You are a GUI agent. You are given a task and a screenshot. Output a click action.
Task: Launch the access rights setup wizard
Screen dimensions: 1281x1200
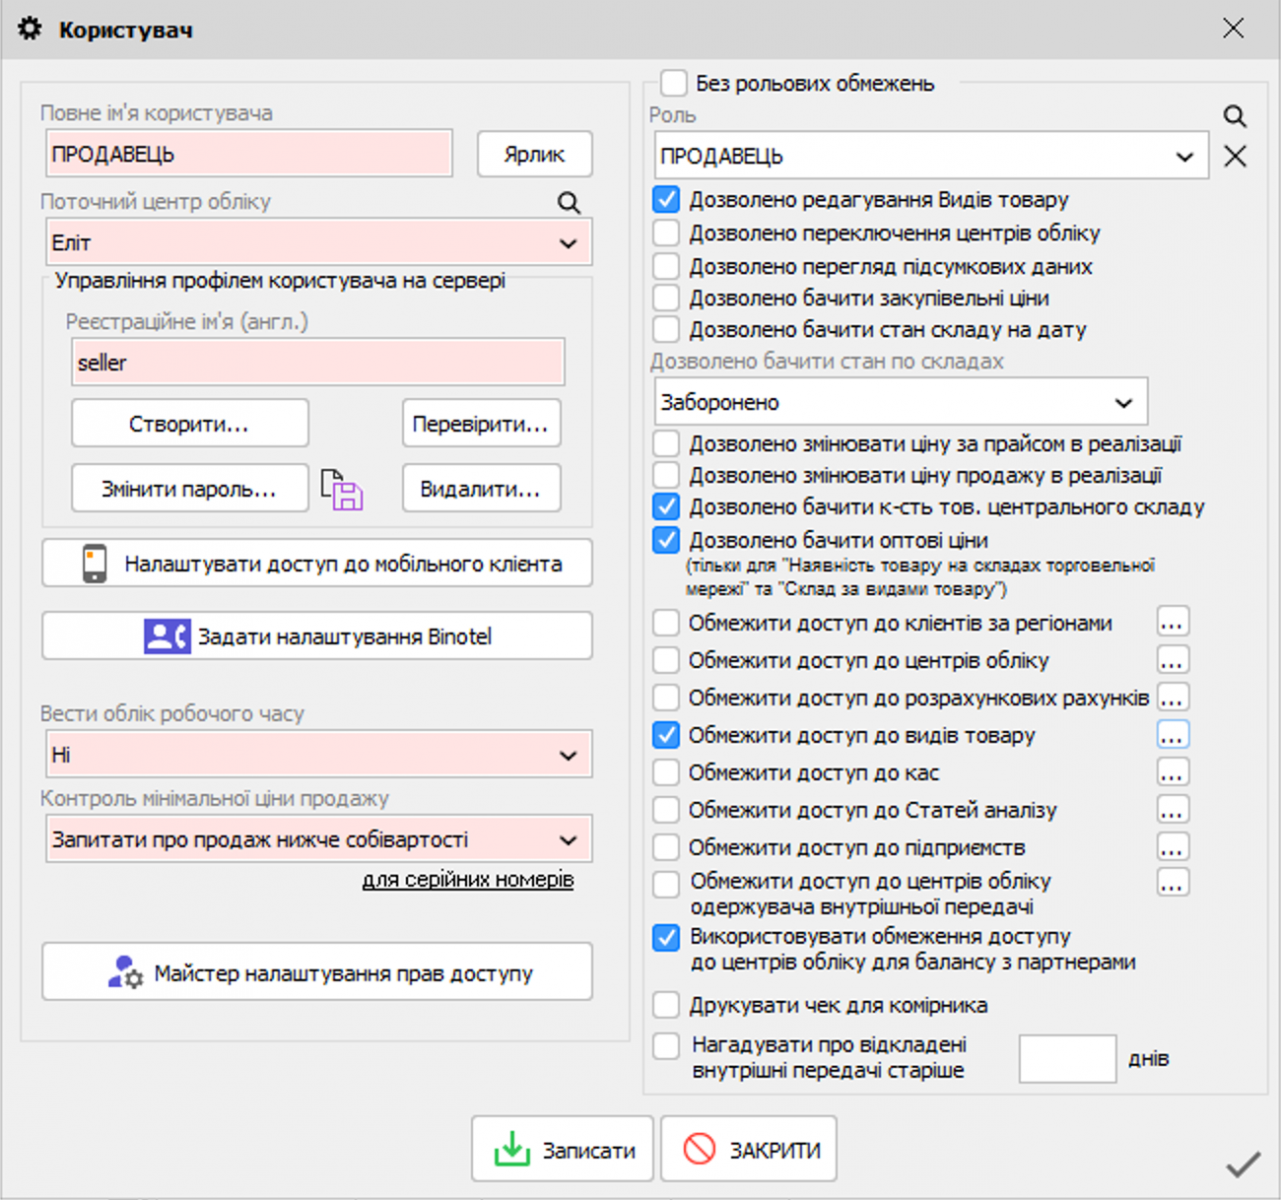tap(317, 973)
